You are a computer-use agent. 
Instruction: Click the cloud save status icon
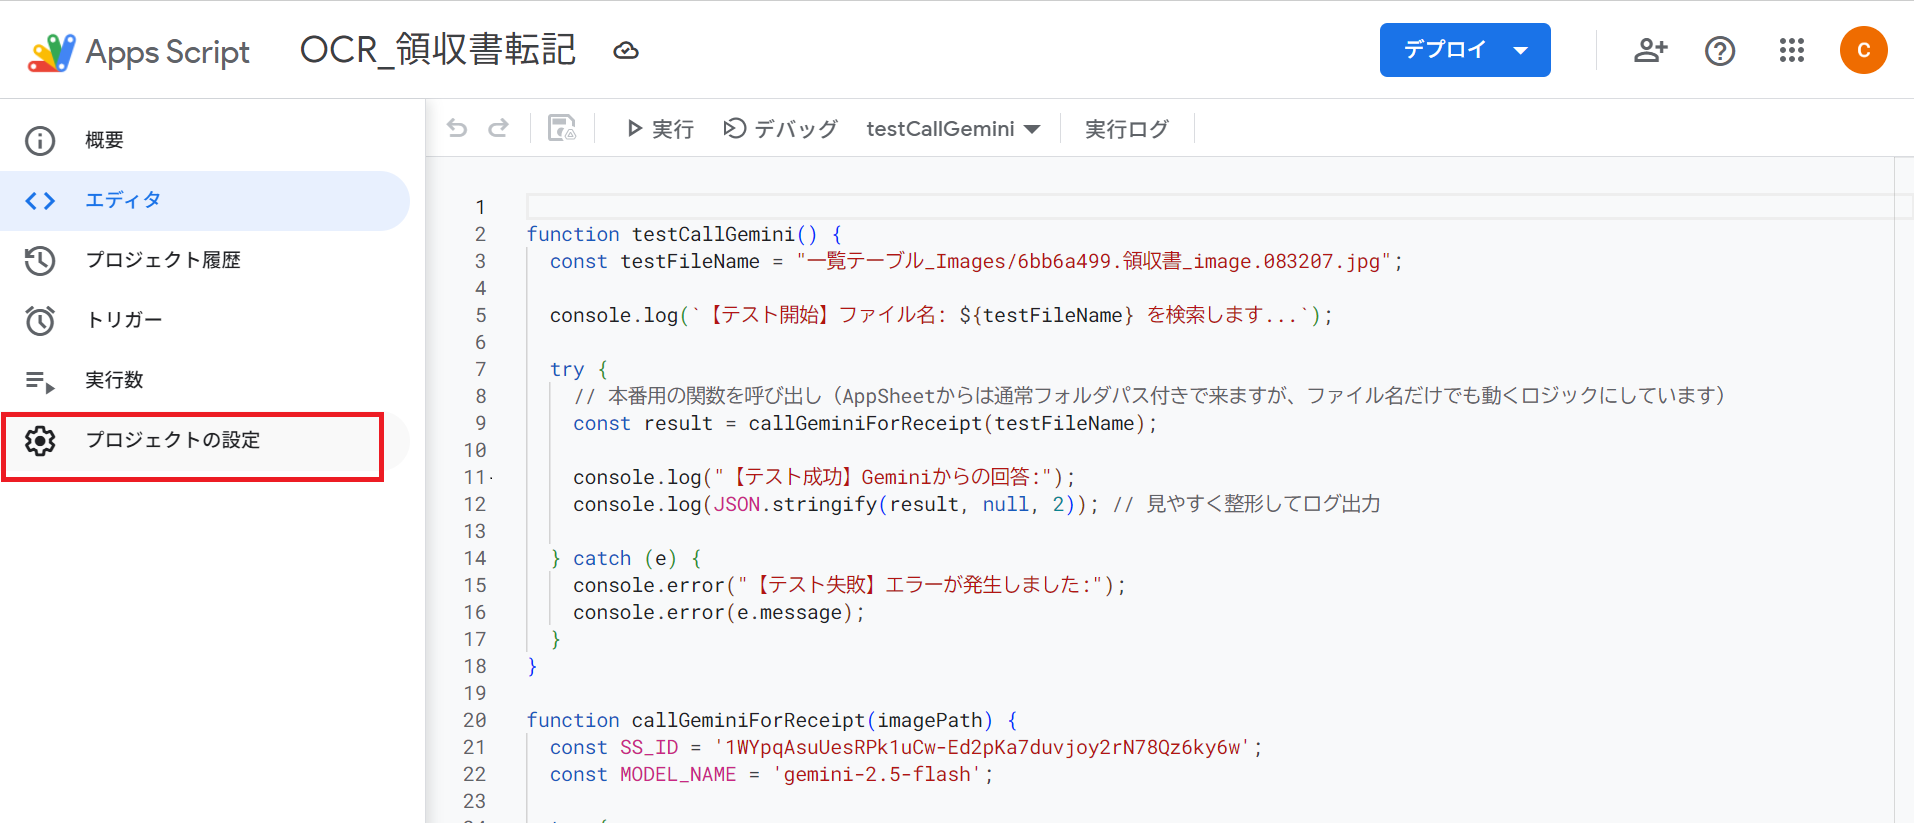[626, 51]
